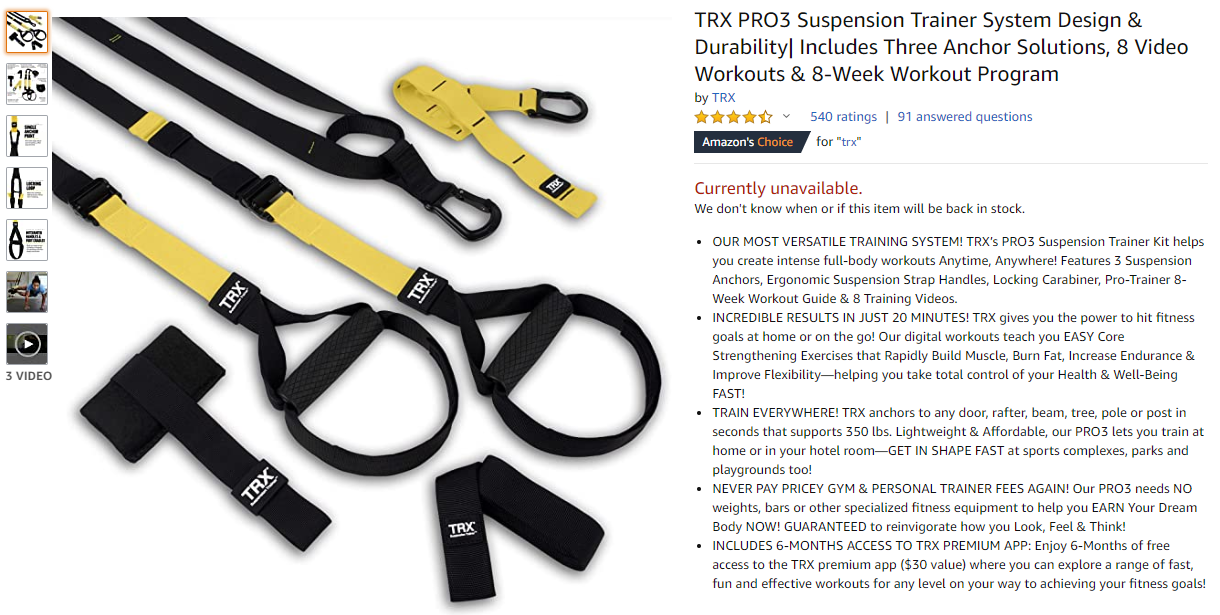The width and height of the screenshot is (1220, 615).
Task: View the Single Anchor Point thumbnail
Action: tap(27, 136)
